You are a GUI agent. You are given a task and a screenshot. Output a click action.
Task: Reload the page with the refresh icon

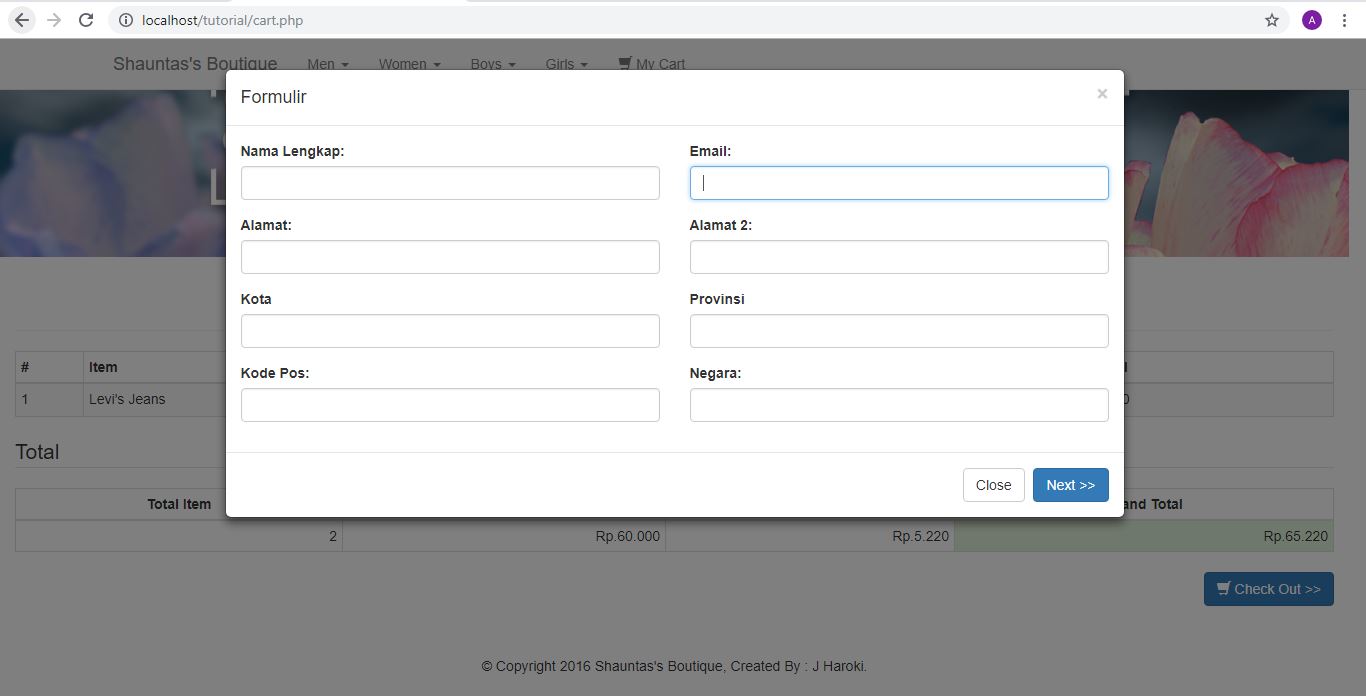click(86, 20)
